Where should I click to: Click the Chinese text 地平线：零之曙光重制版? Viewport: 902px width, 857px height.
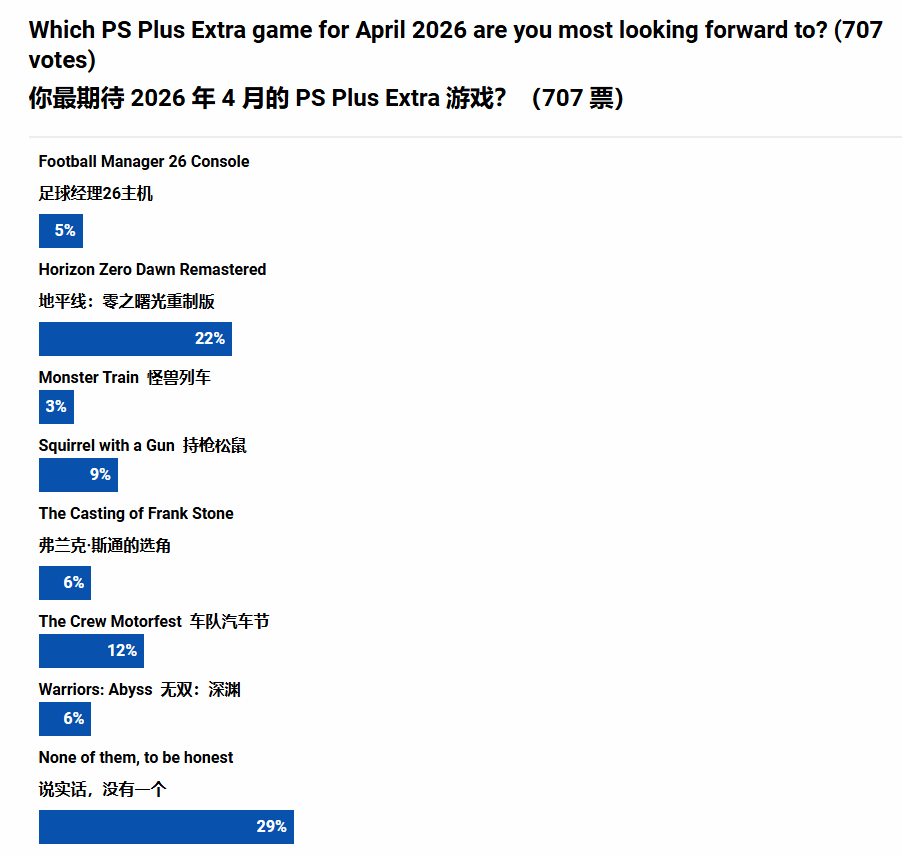(127, 302)
